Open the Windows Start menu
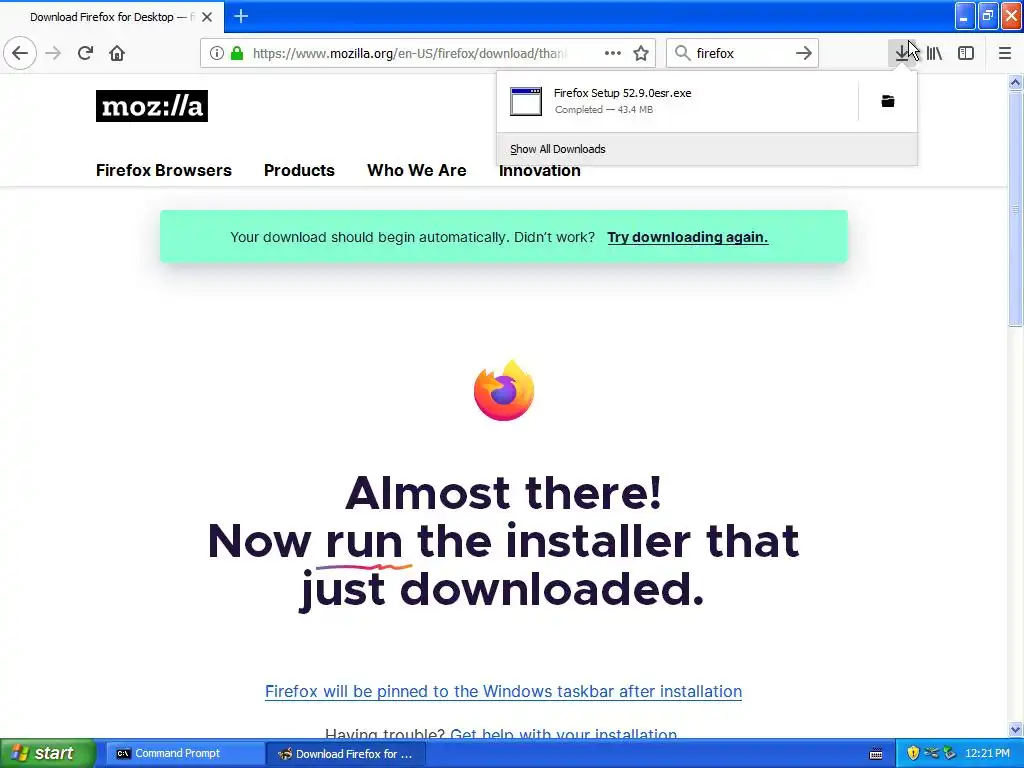 coord(47,753)
